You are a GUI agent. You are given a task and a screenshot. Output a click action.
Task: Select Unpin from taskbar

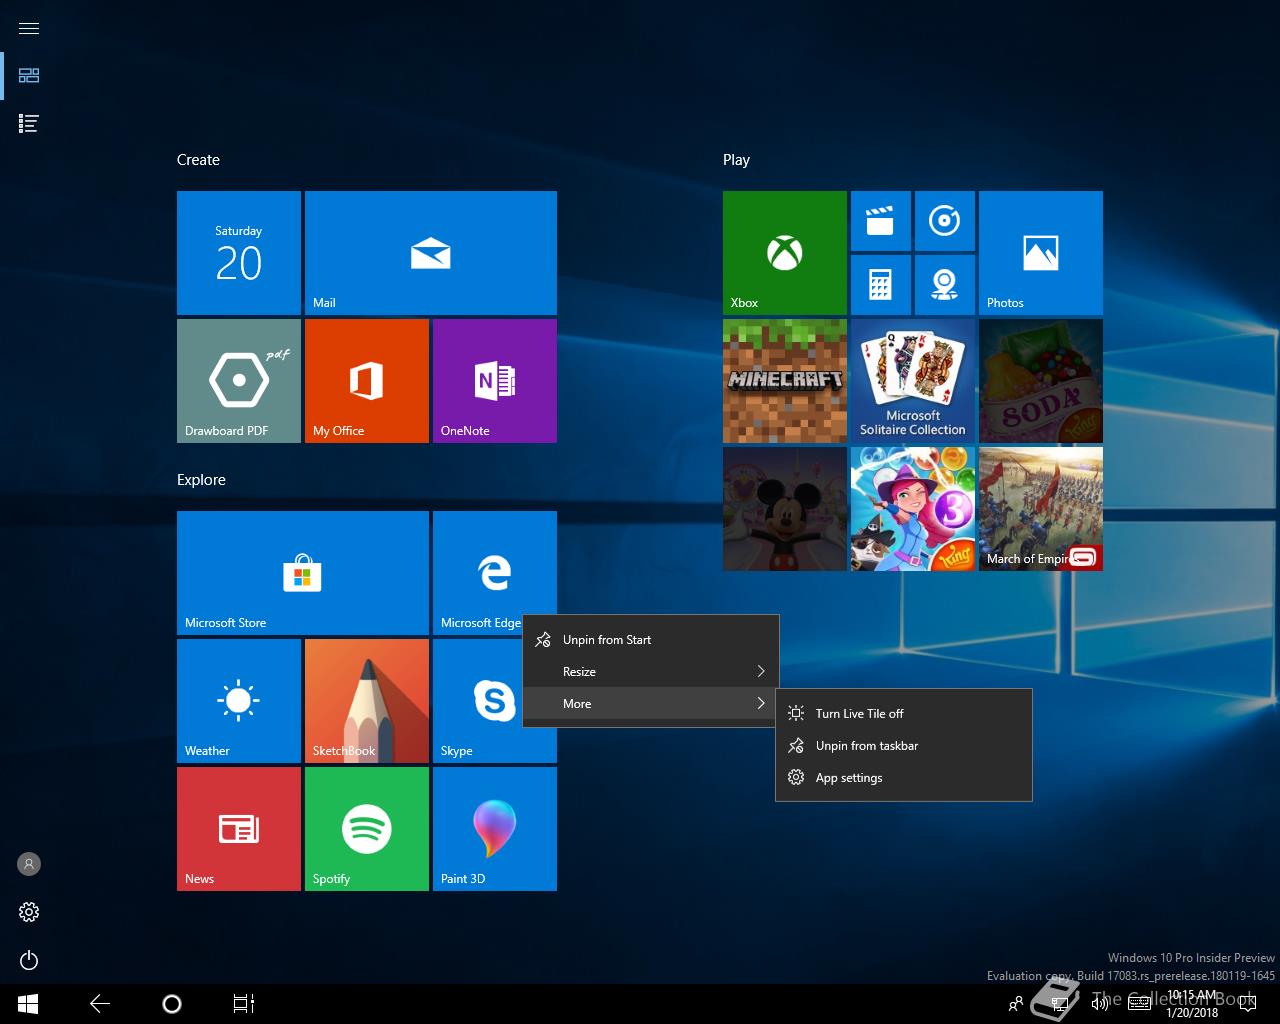(904, 746)
